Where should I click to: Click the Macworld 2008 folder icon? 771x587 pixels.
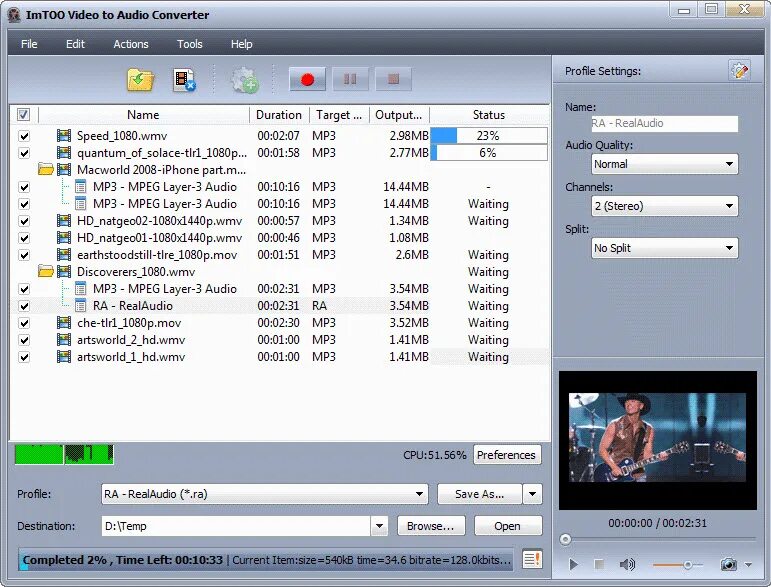[46, 170]
